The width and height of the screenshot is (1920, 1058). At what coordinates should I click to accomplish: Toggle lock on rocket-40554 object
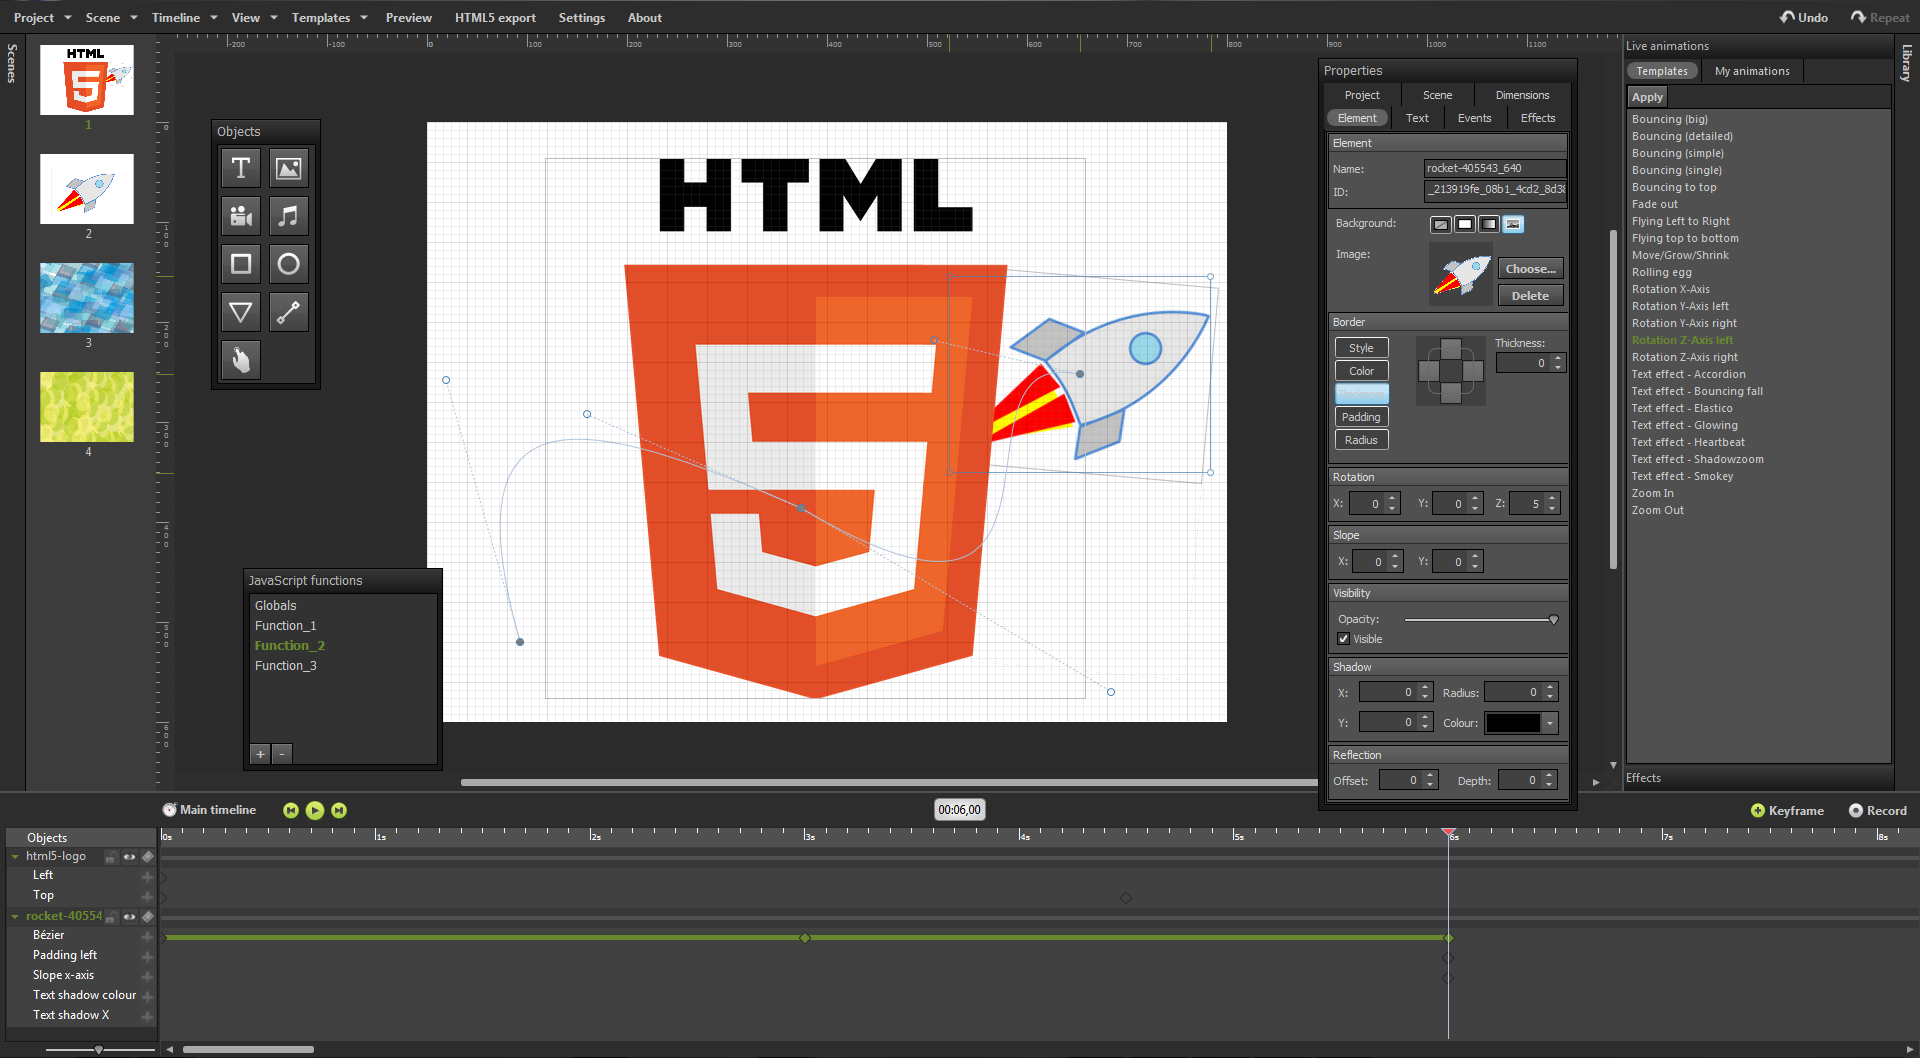point(111,917)
